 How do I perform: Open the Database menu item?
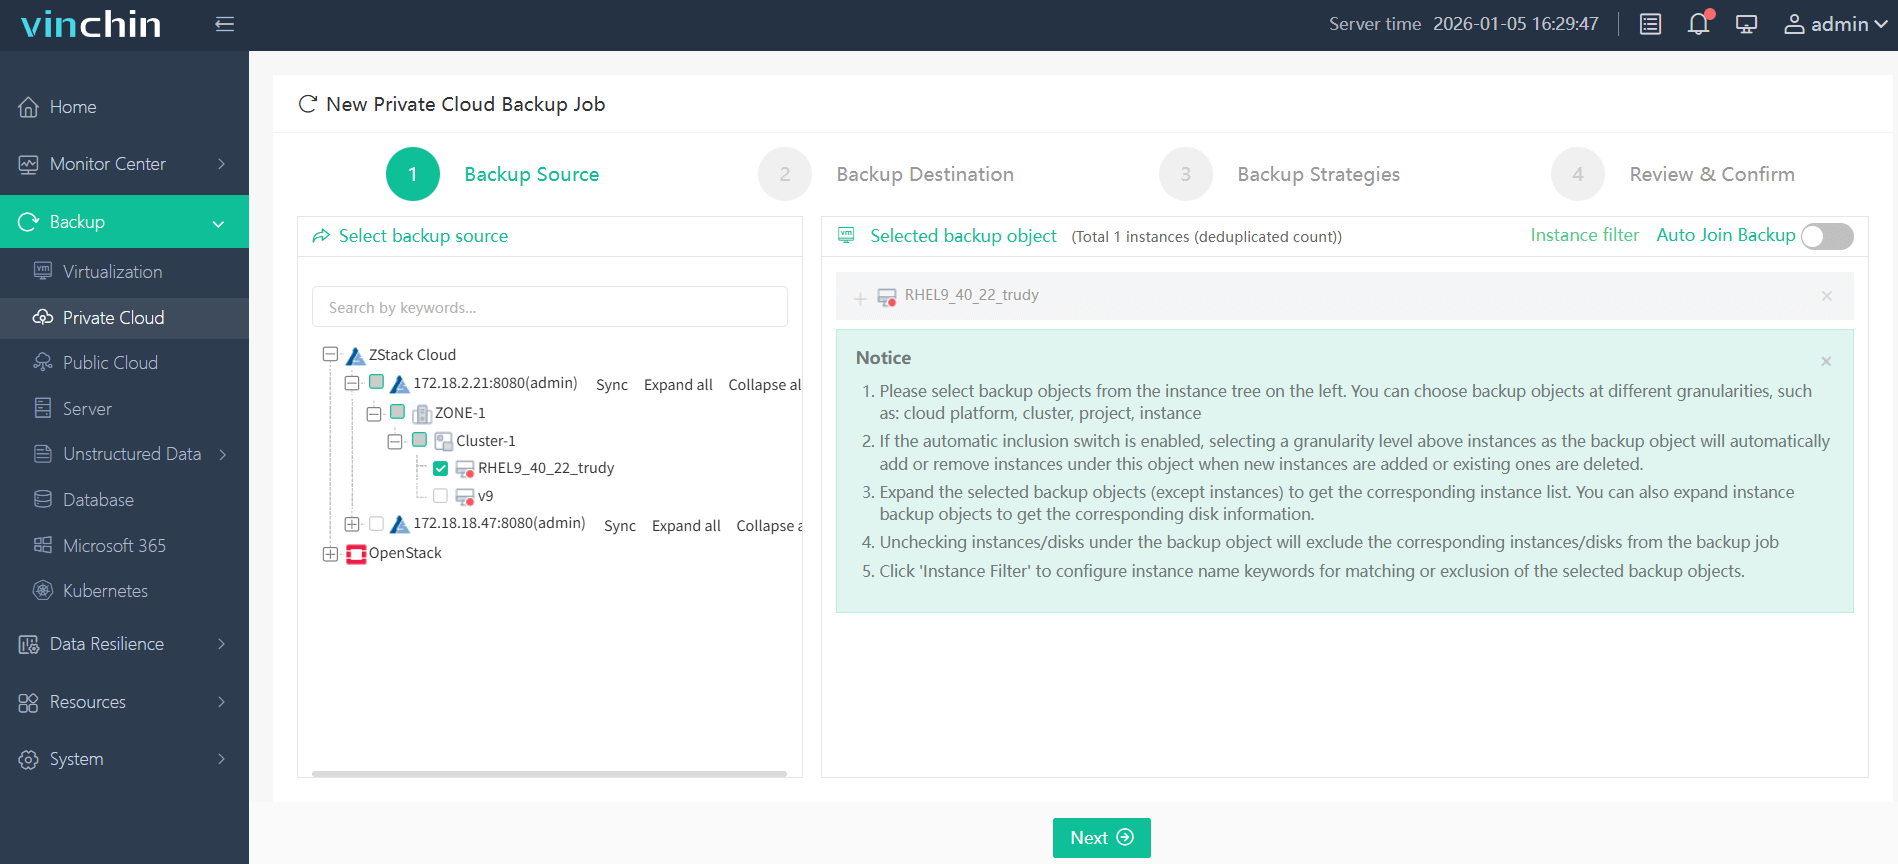[x=124, y=500]
